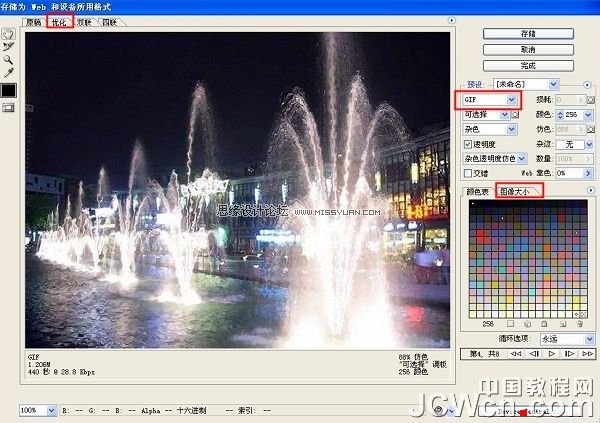Select the Hand tool
600x423 pixels.
(x=9, y=33)
